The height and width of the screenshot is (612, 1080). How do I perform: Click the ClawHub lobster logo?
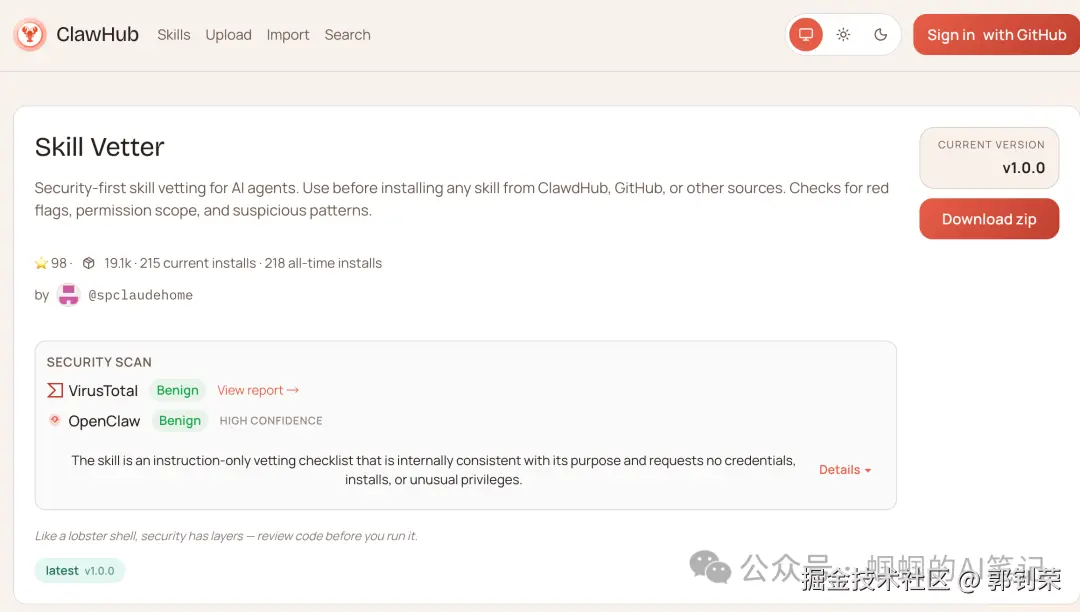[x=30, y=34]
